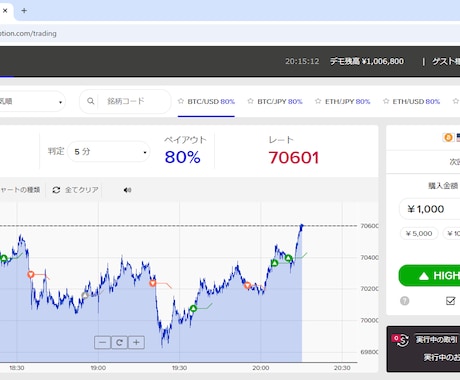Click the browser address bar URL
Viewport: 460px width, 380px height.
pos(28,33)
